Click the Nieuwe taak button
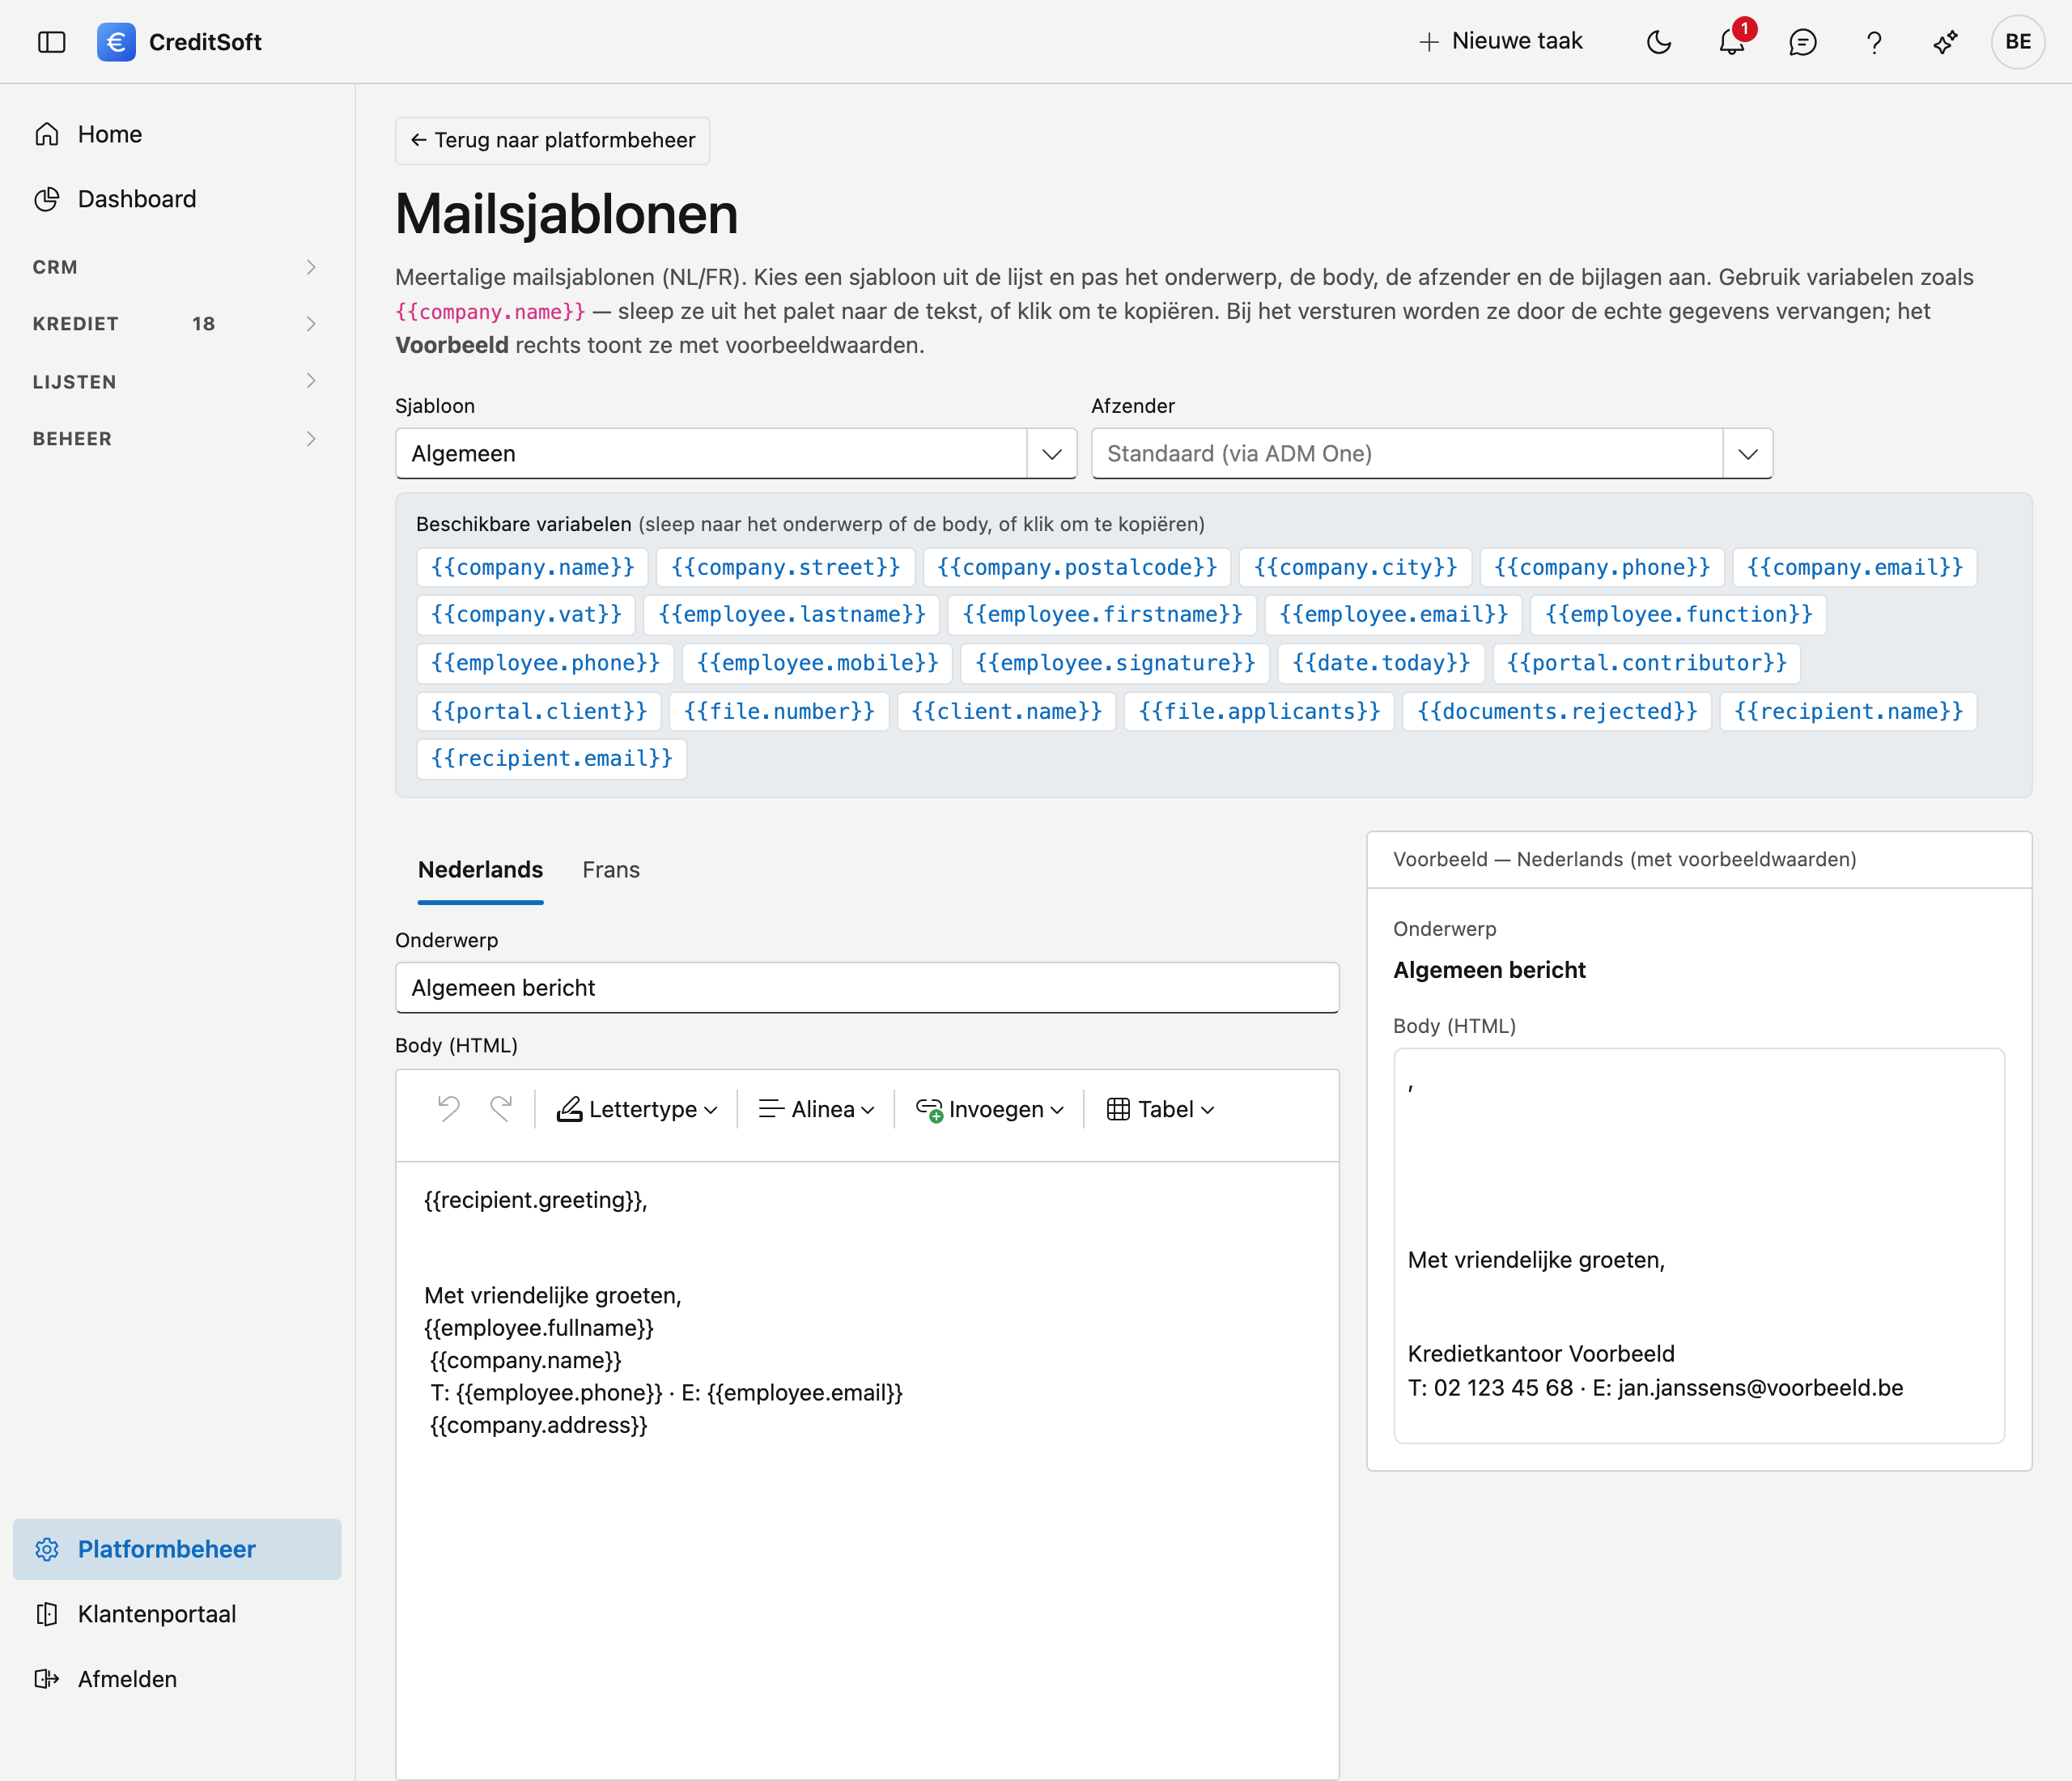Image resolution: width=2072 pixels, height=1781 pixels. (x=1501, y=42)
